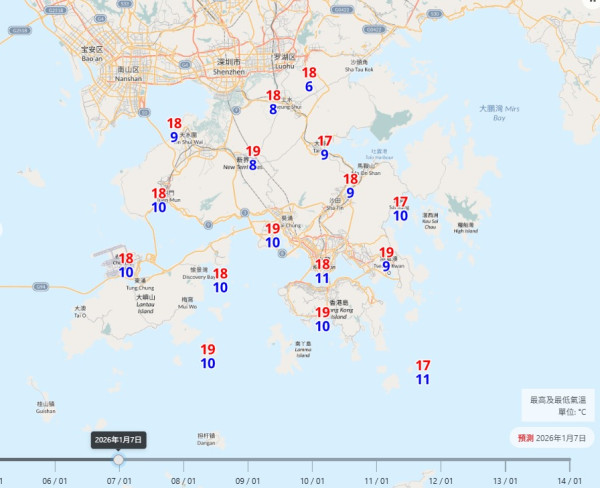Click the 18/11 temperature at Kowloon
The image size is (600, 488).
tap(322, 271)
